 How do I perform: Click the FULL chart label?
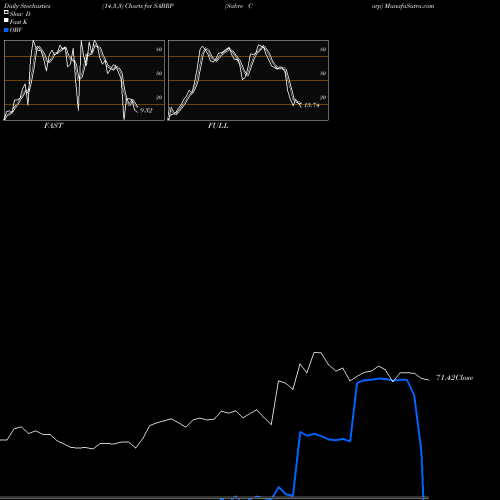[x=218, y=125]
